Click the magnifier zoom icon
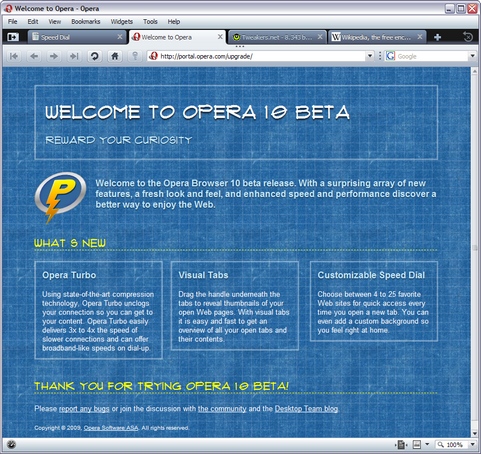The width and height of the screenshot is (481, 454). tap(441, 445)
